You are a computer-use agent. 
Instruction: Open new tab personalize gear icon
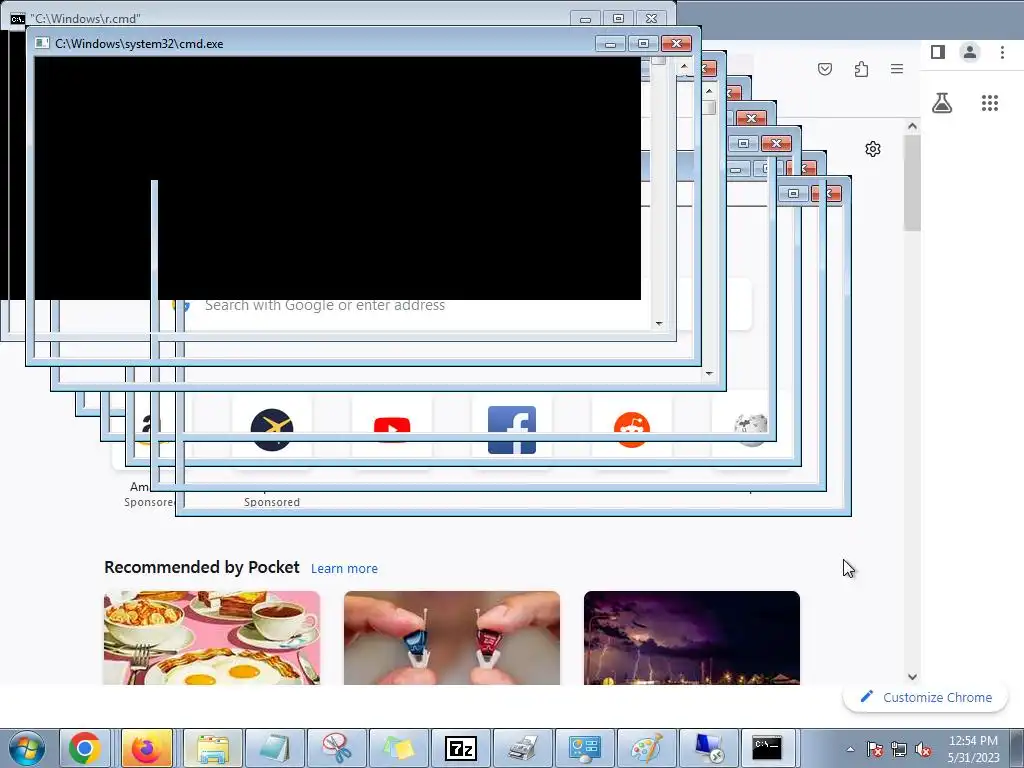pyautogui.click(x=872, y=149)
